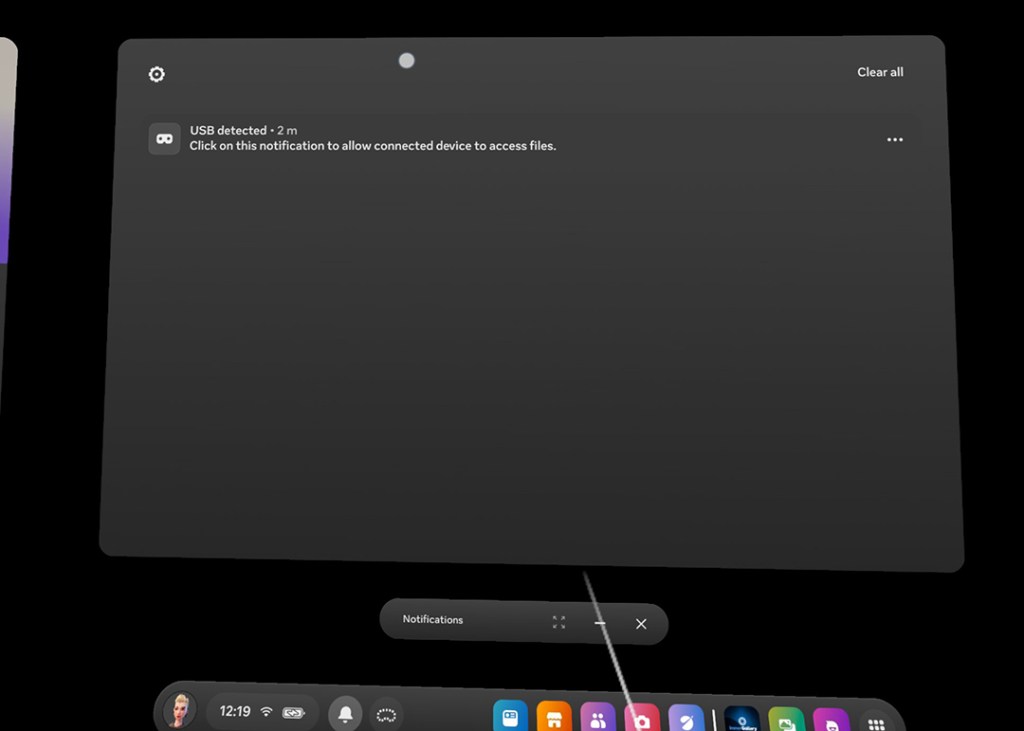Screen dimensions: 1024x731
Task: Open the blue Feed app in the dock
Action: (510, 717)
